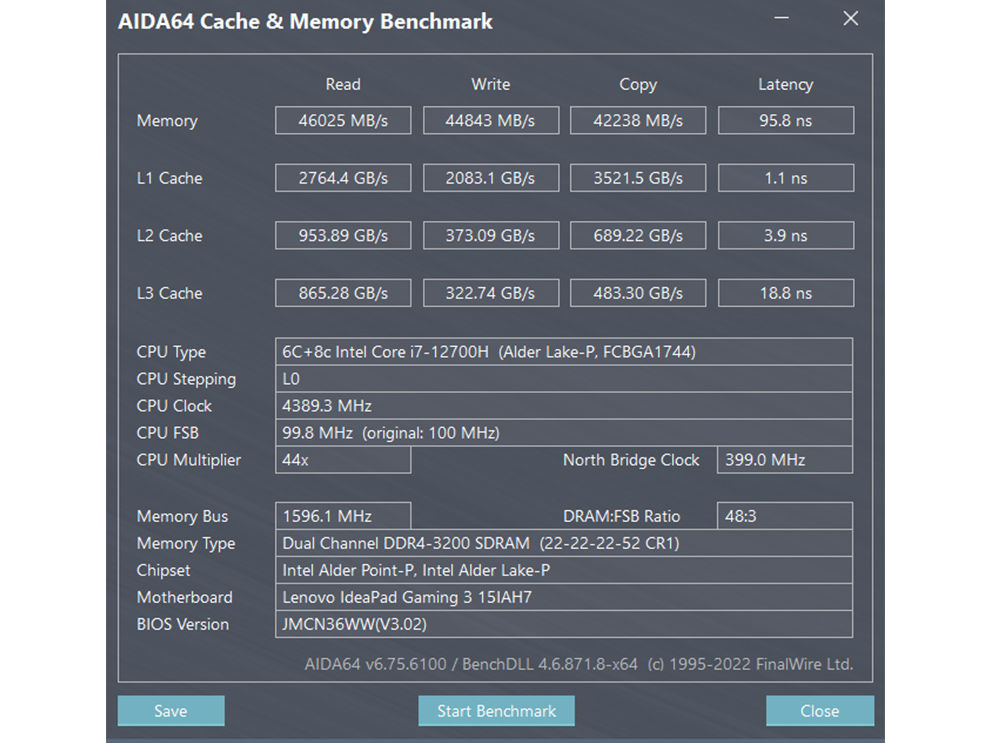The height and width of the screenshot is (743, 990).
Task: Click L1 Cache Read 2764.4 GB/s
Action: click(x=343, y=177)
